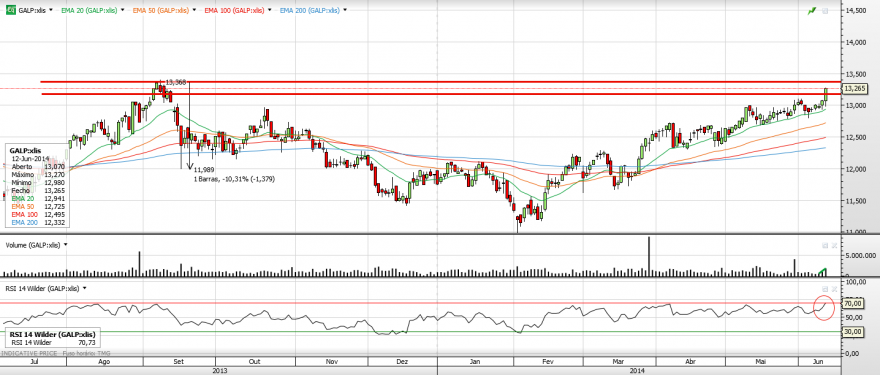The width and height of the screenshot is (880, 375).
Task: Click the Fev month label on time axis
Action: point(547,362)
